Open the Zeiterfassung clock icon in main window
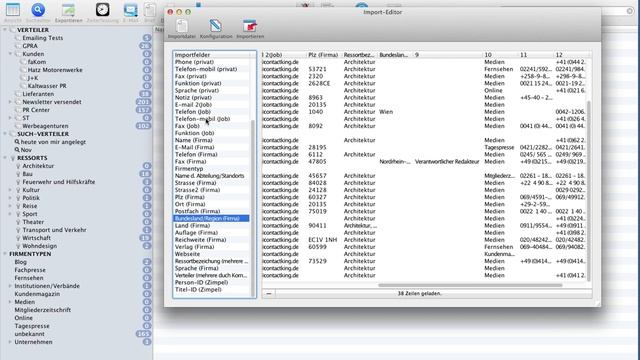Image resolution: width=640 pixels, height=360 pixels. [x=102, y=10]
